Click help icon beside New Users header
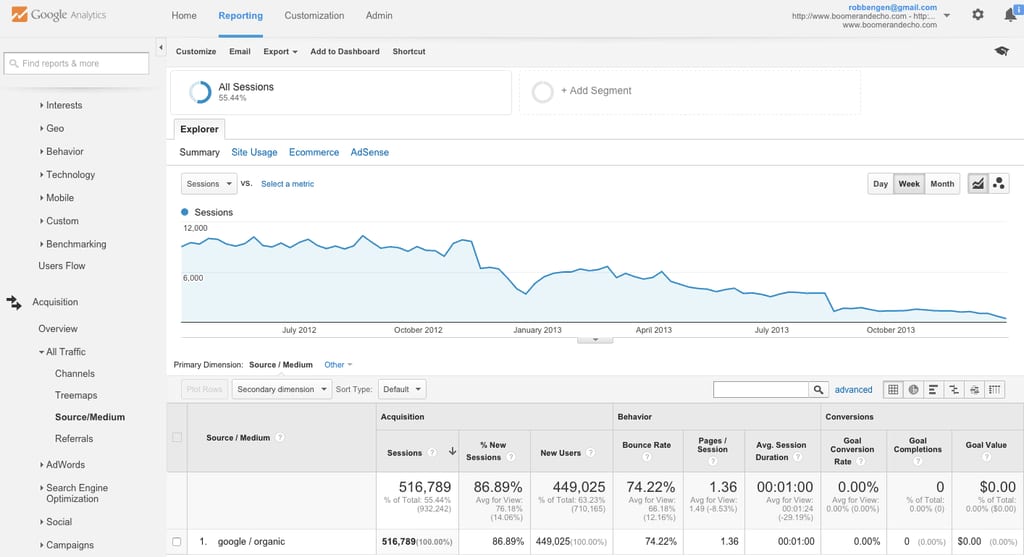Screen dimensions: 1024x557 coord(590,453)
